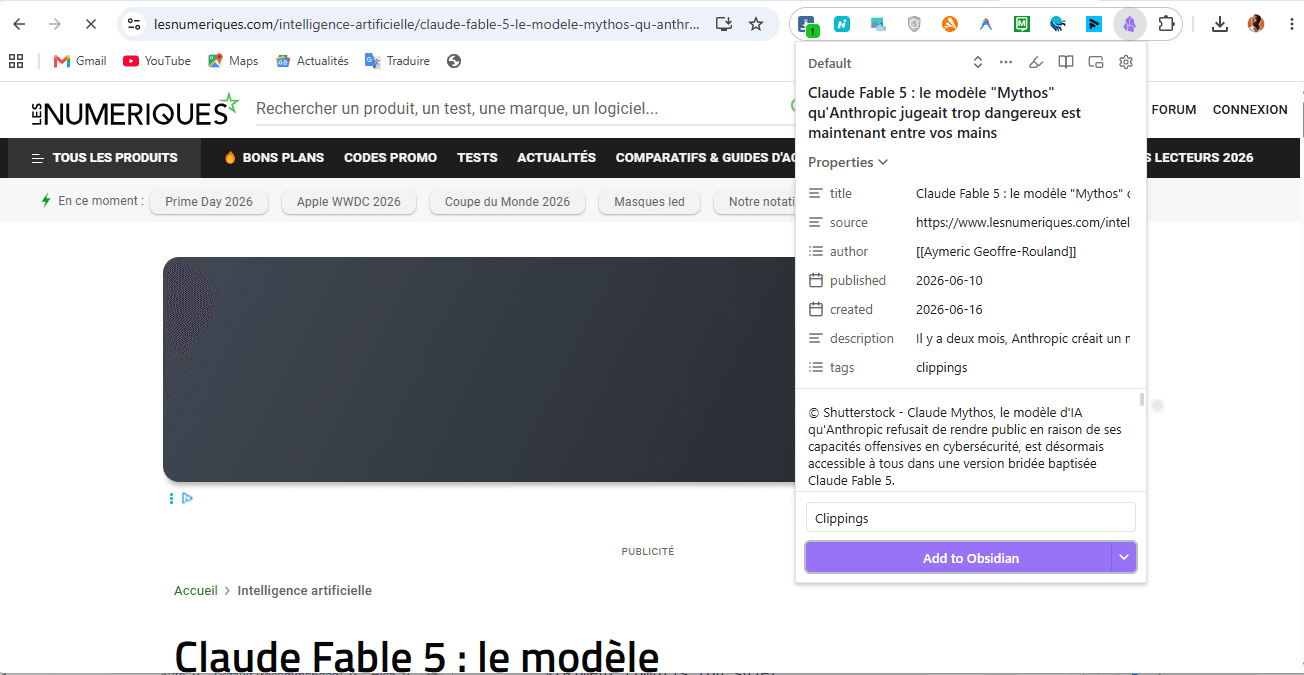Click the install app icon in address bar
This screenshot has height=675, width=1304.
pos(724,24)
